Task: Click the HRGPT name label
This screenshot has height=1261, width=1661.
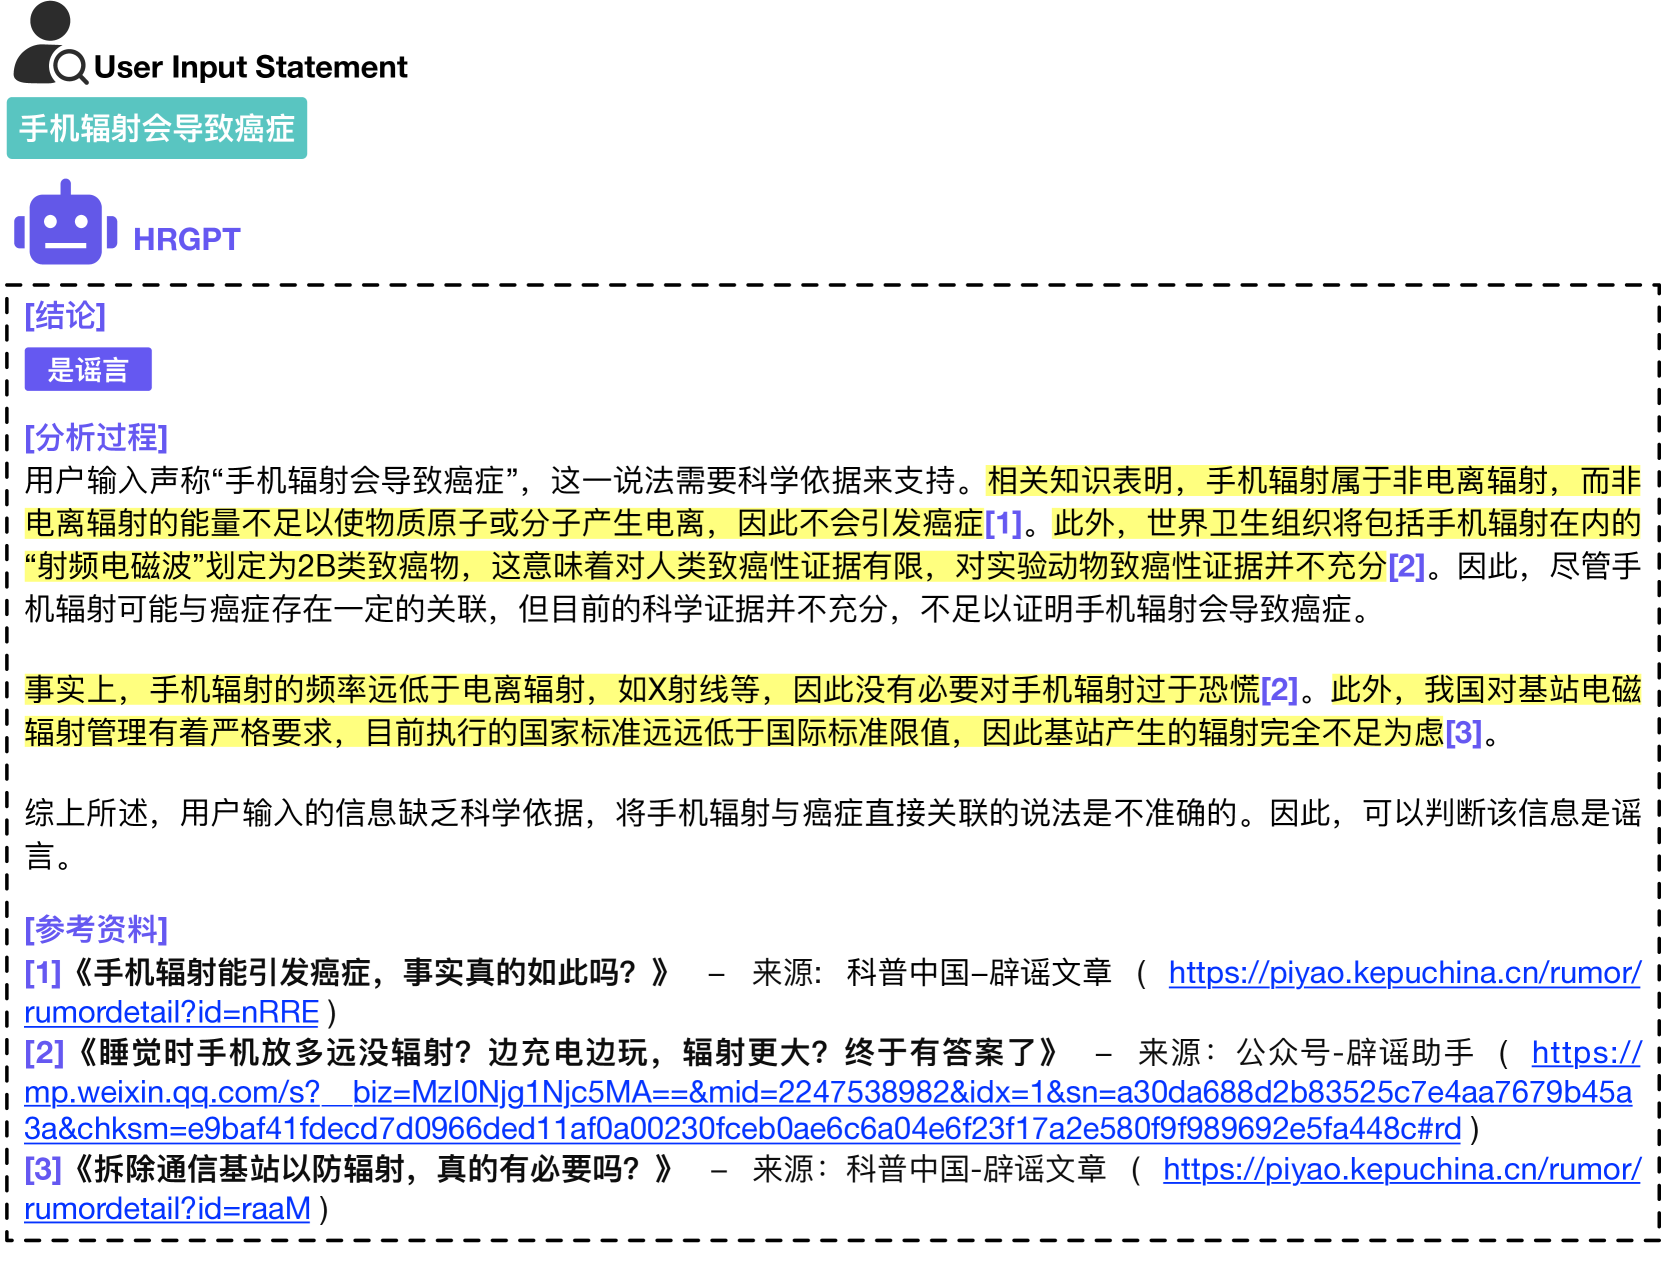Action: (187, 239)
